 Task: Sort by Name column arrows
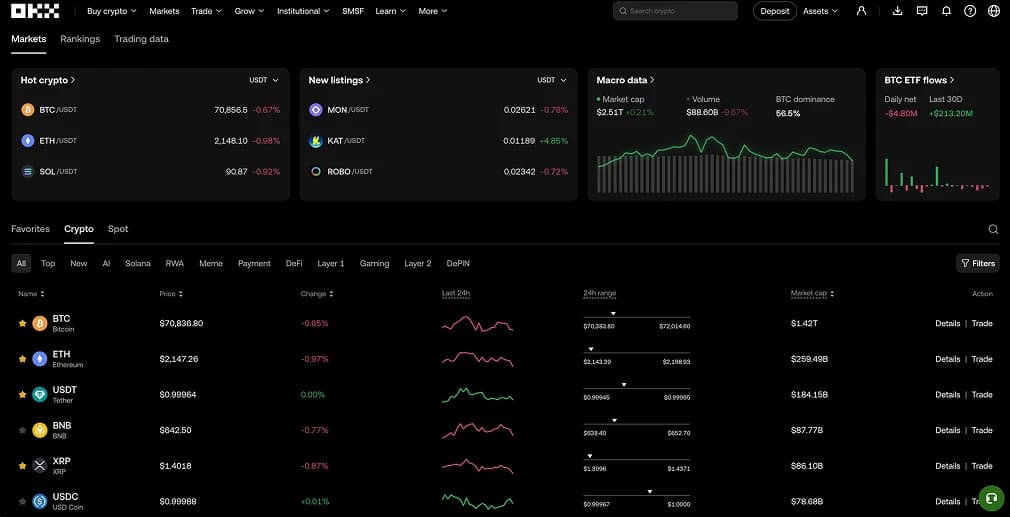pyautogui.click(x=43, y=294)
